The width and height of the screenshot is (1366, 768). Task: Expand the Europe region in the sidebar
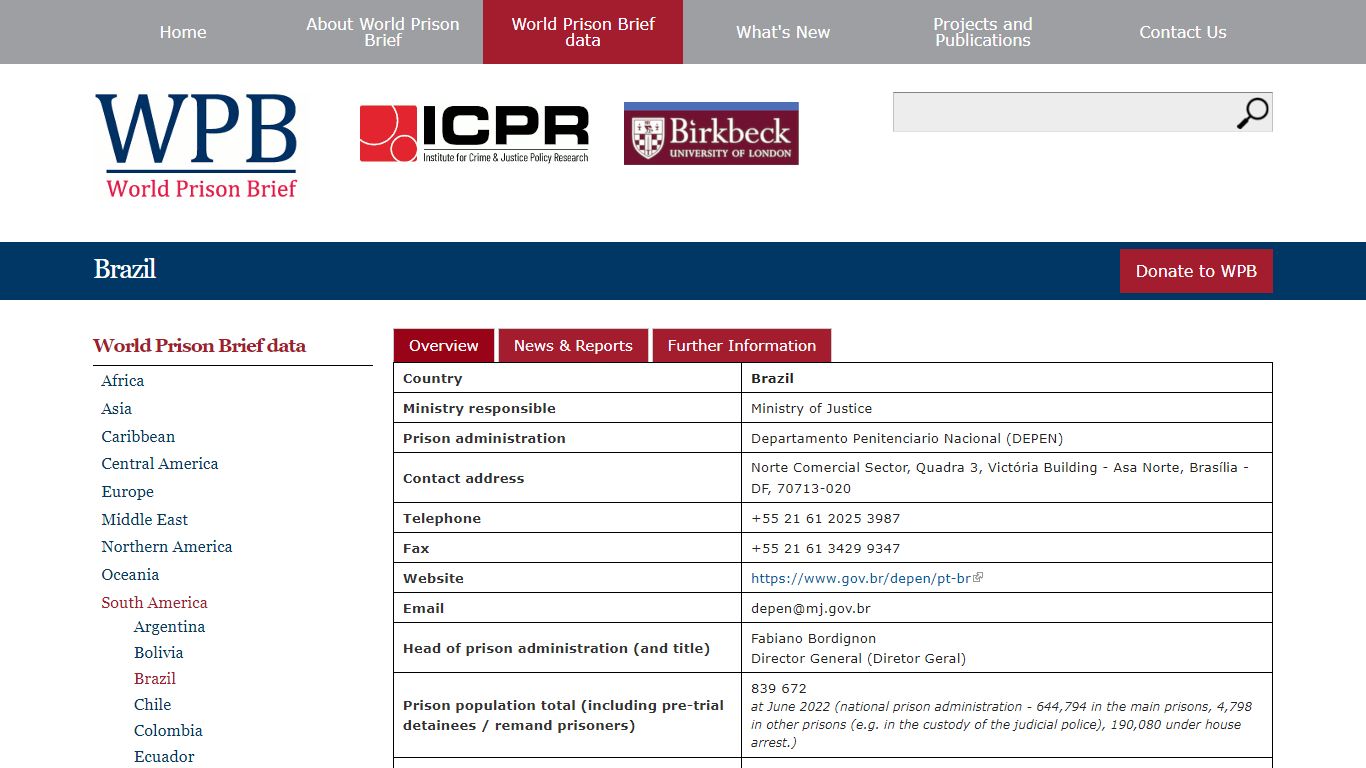(127, 491)
